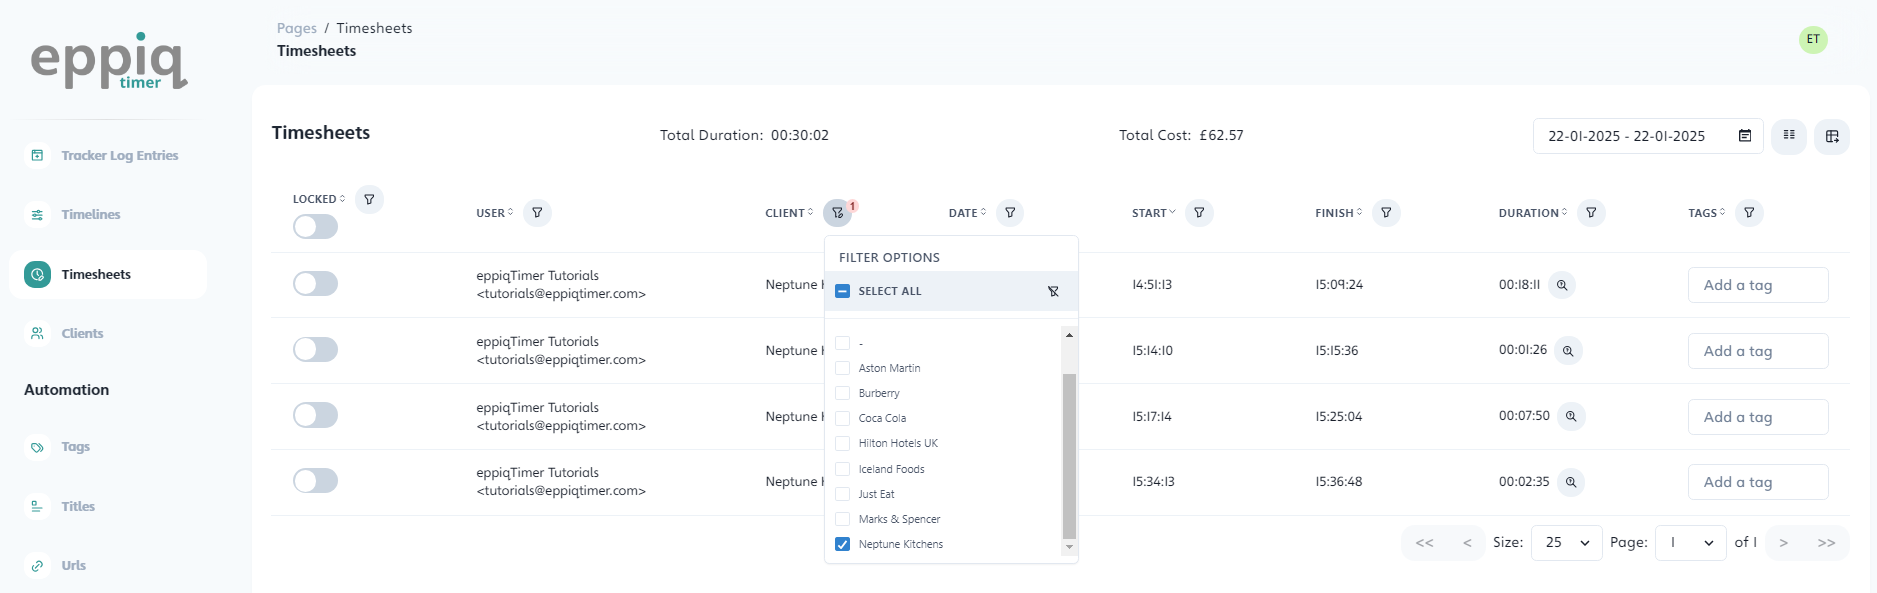Open the START column filter
The height and width of the screenshot is (593, 1877).
pyautogui.click(x=1199, y=213)
